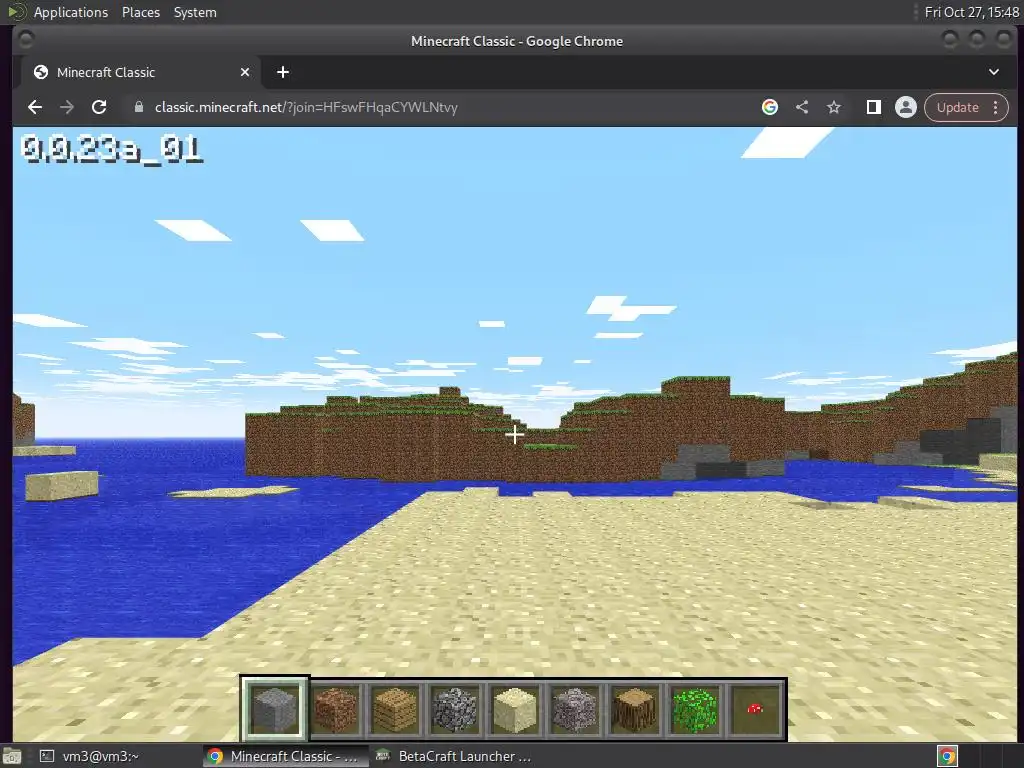Open Chrome side panel

point(874,107)
